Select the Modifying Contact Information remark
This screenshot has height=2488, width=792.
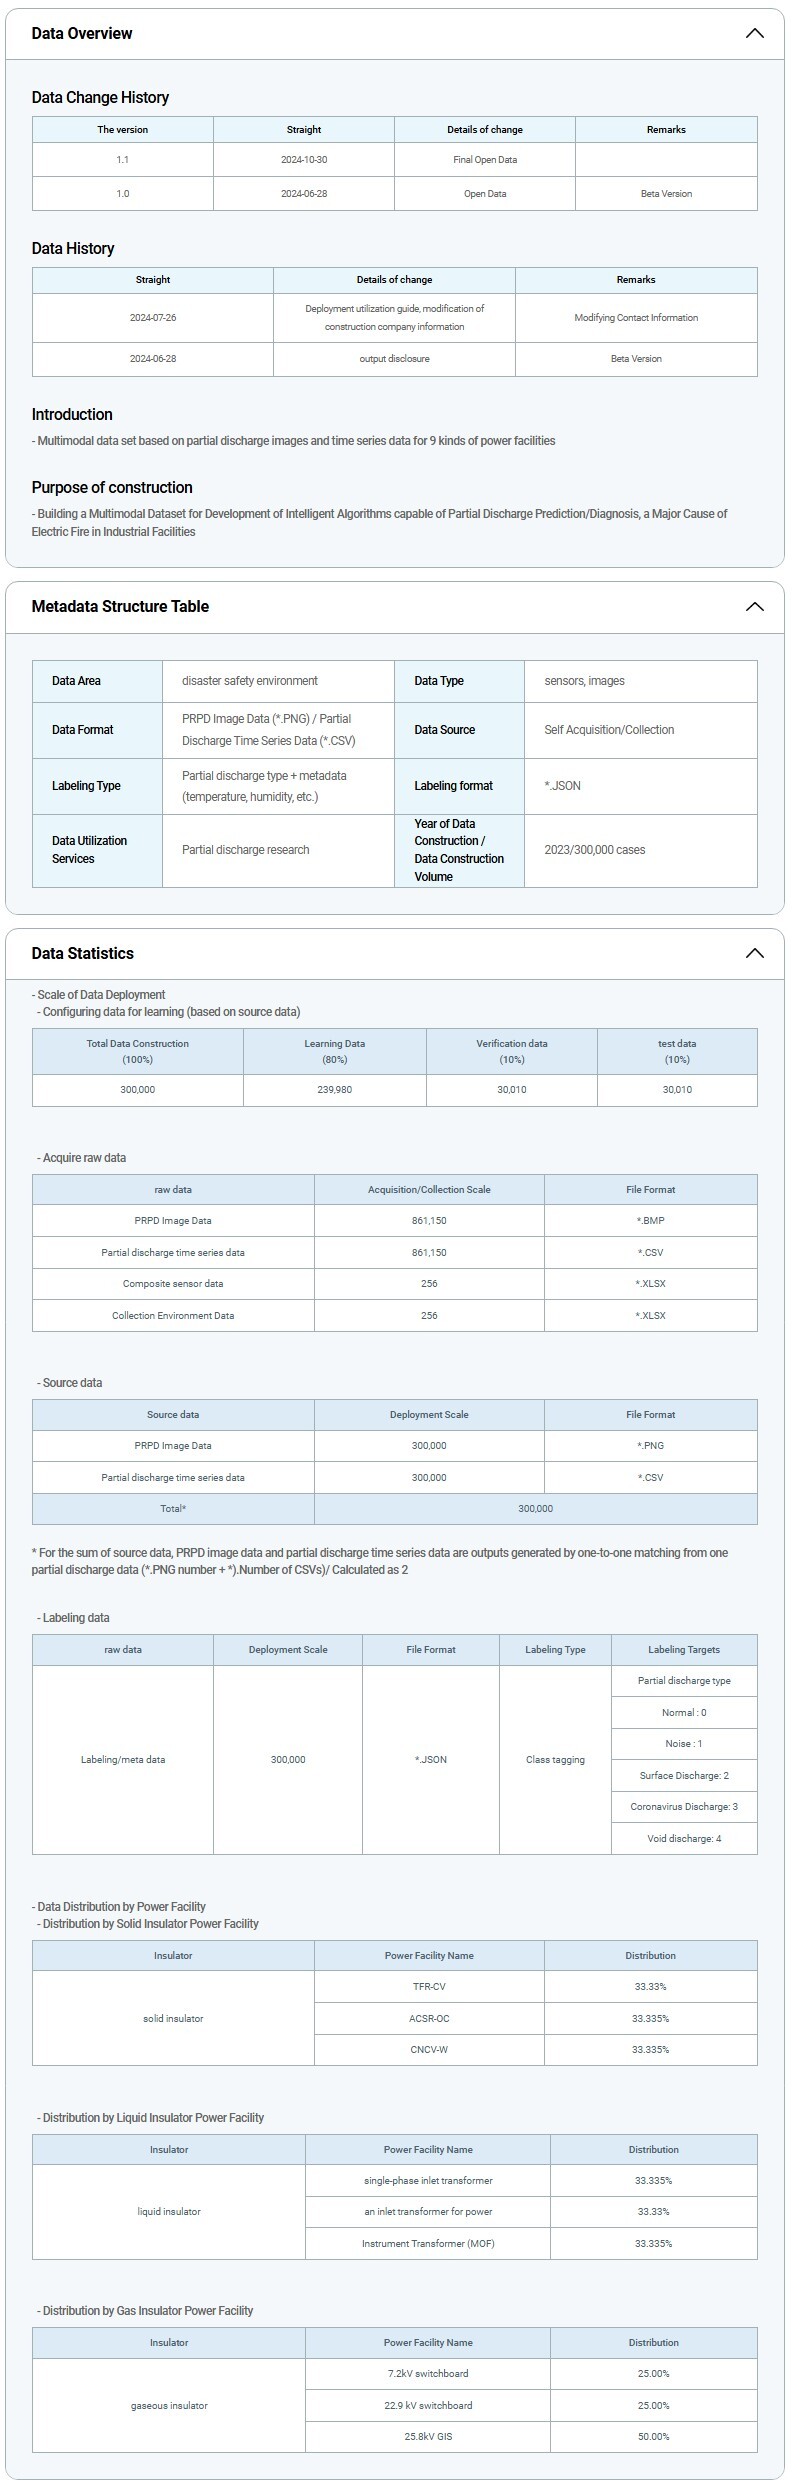[x=635, y=318]
